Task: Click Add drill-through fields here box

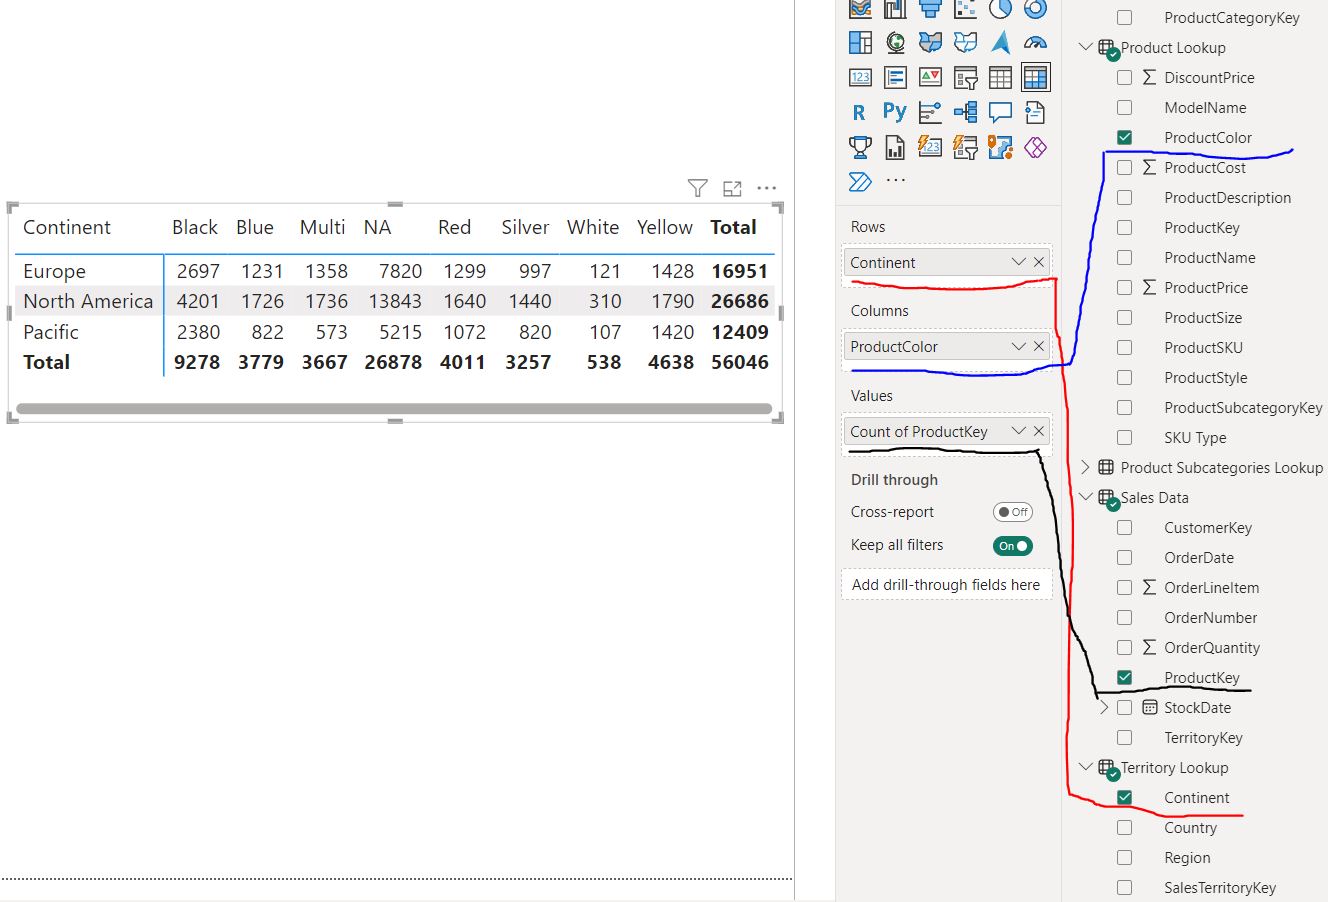Action: point(946,585)
